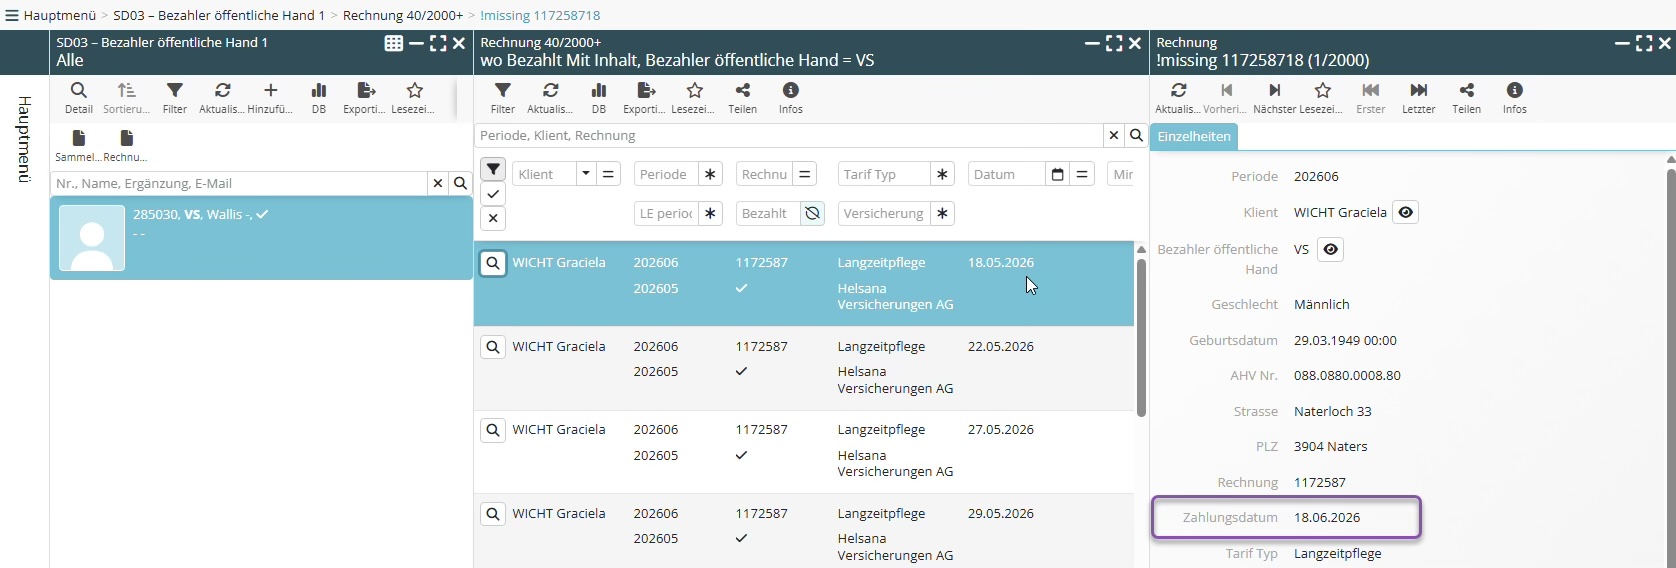
Task: Open the vertical Hauptmenü side label
Action: 25,139
